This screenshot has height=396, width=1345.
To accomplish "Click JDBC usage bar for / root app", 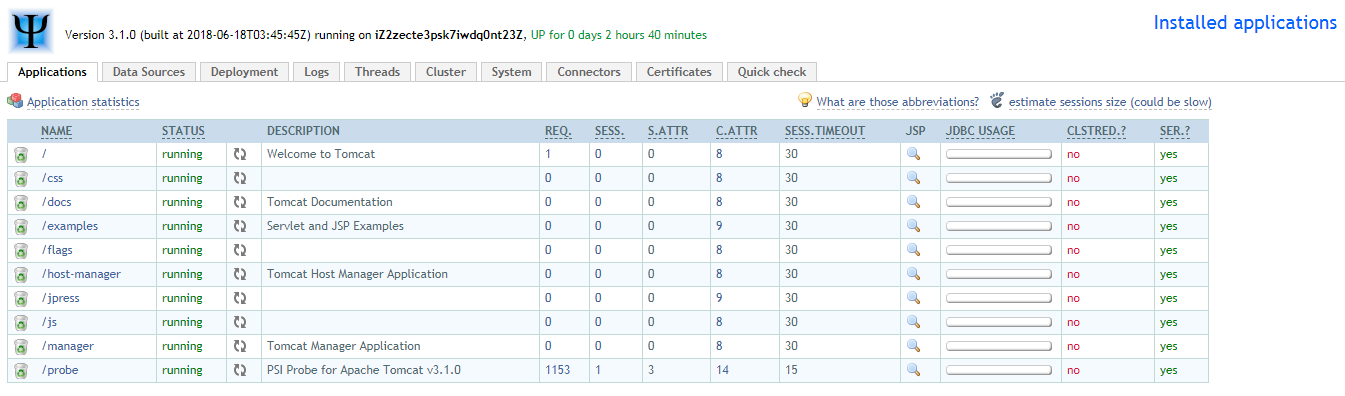I will [999, 155].
